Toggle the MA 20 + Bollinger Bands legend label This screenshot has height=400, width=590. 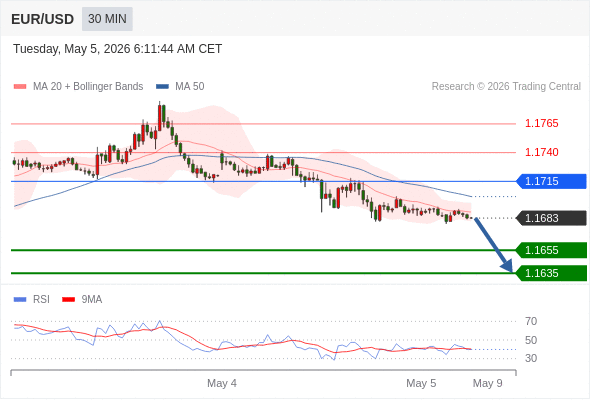coord(88,87)
